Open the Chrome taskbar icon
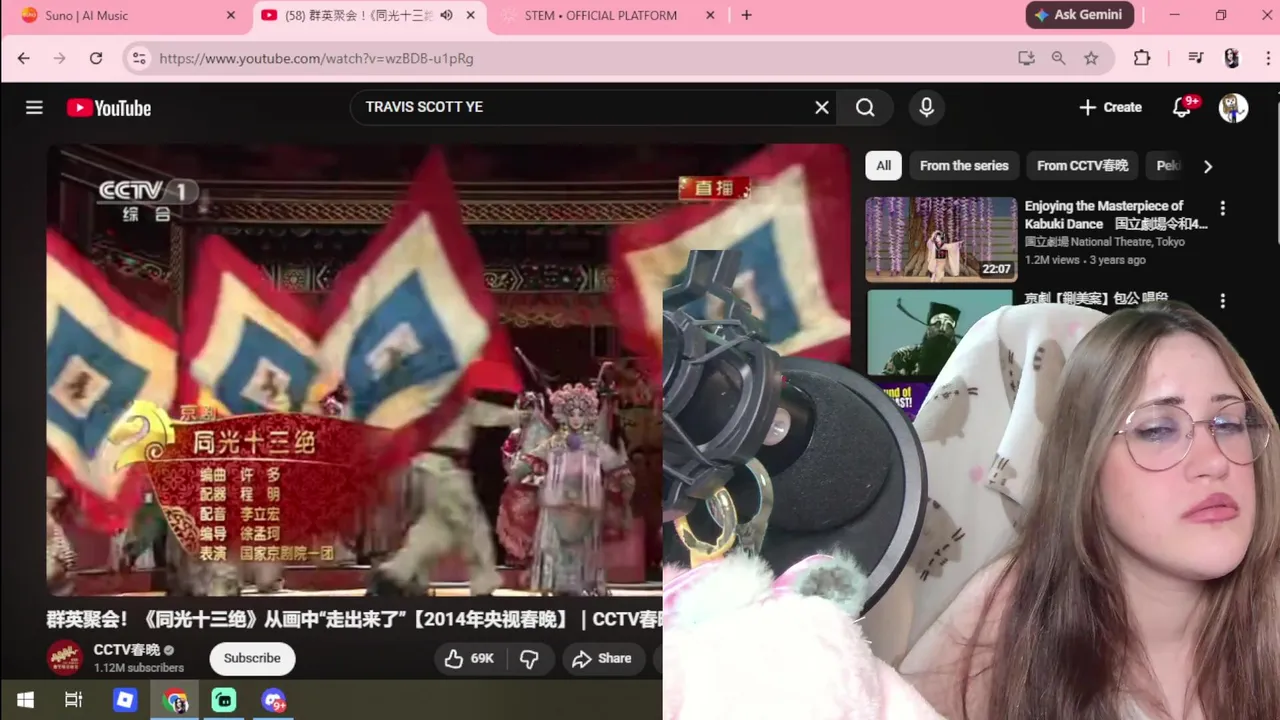The height and width of the screenshot is (720, 1280). [175, 701]
